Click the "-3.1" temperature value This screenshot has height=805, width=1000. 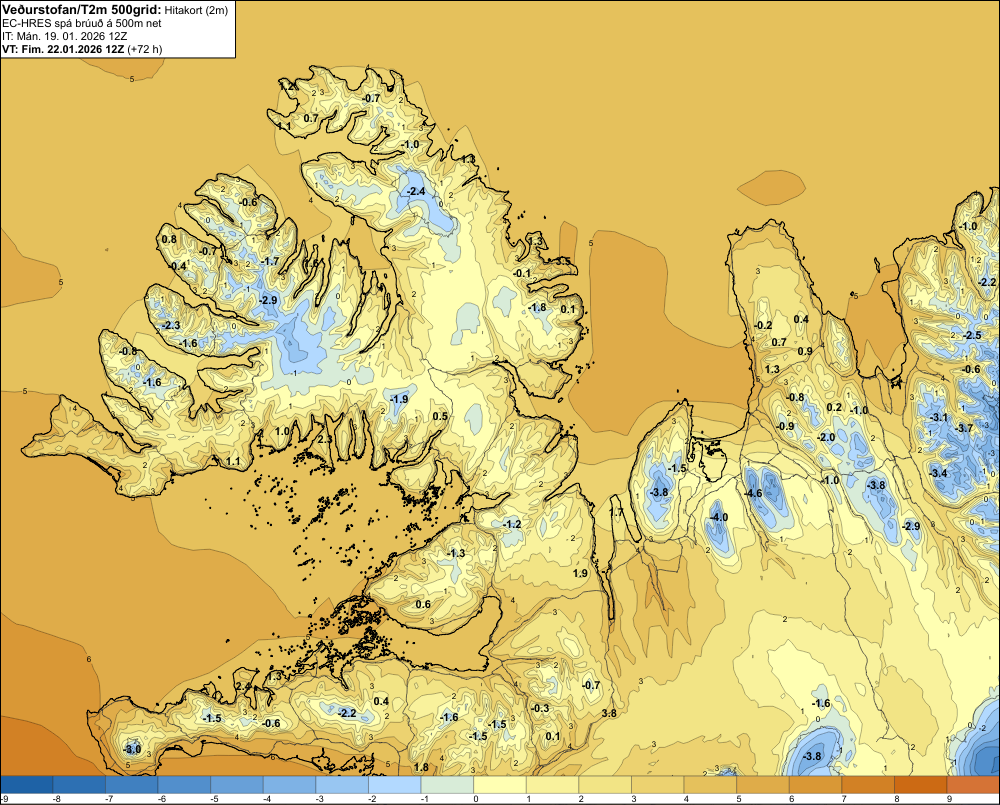[939, 417]
